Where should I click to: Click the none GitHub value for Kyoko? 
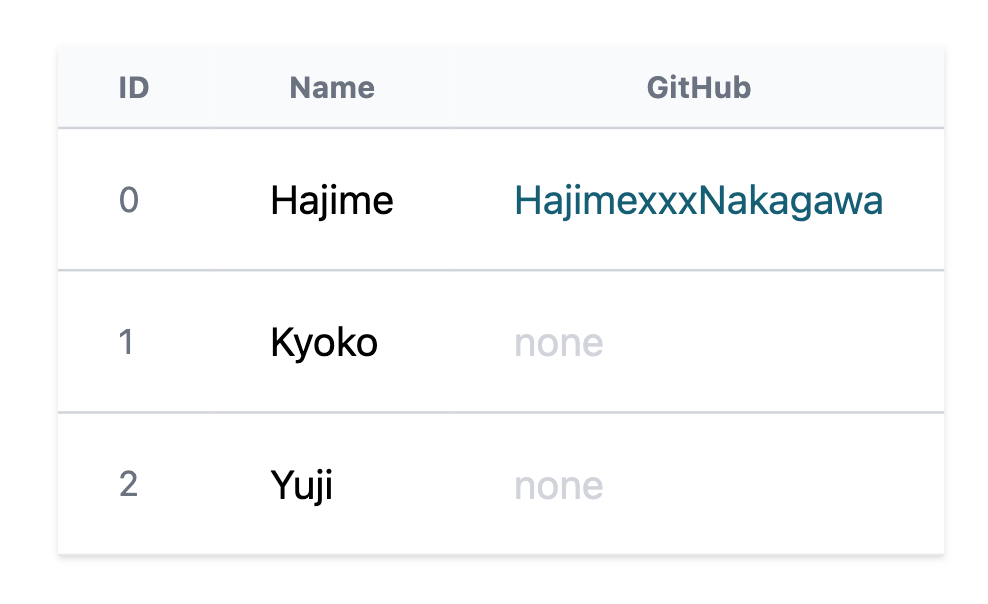(x=559, y=343)
